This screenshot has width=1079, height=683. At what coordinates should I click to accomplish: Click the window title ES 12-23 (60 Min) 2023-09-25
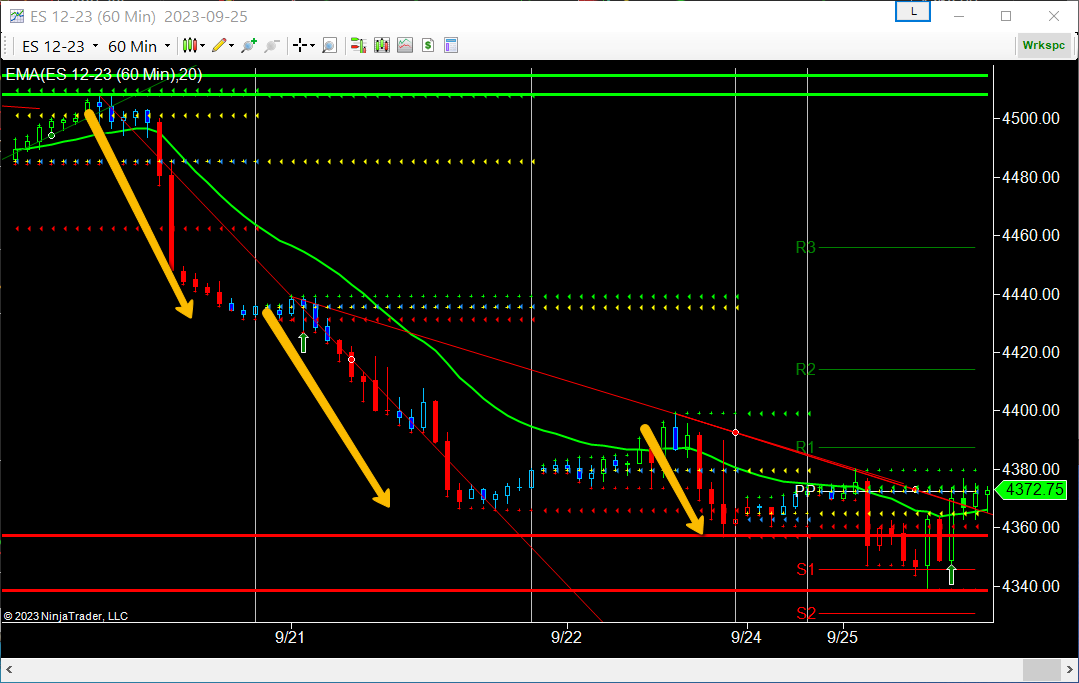click(x=139, y=17)
